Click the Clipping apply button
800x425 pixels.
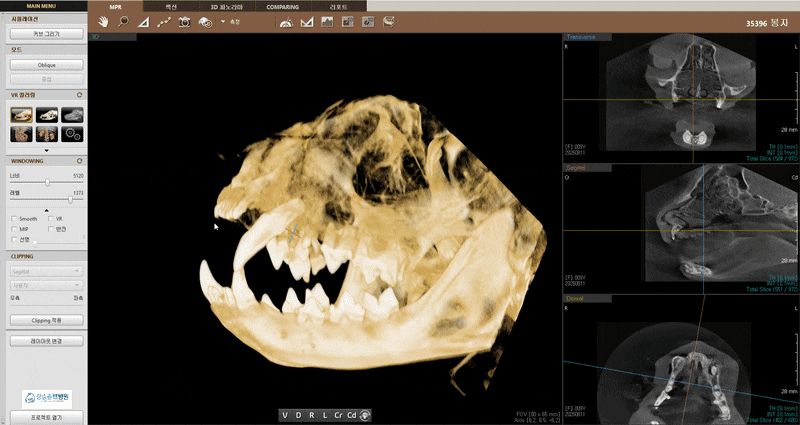click(46, 320)
